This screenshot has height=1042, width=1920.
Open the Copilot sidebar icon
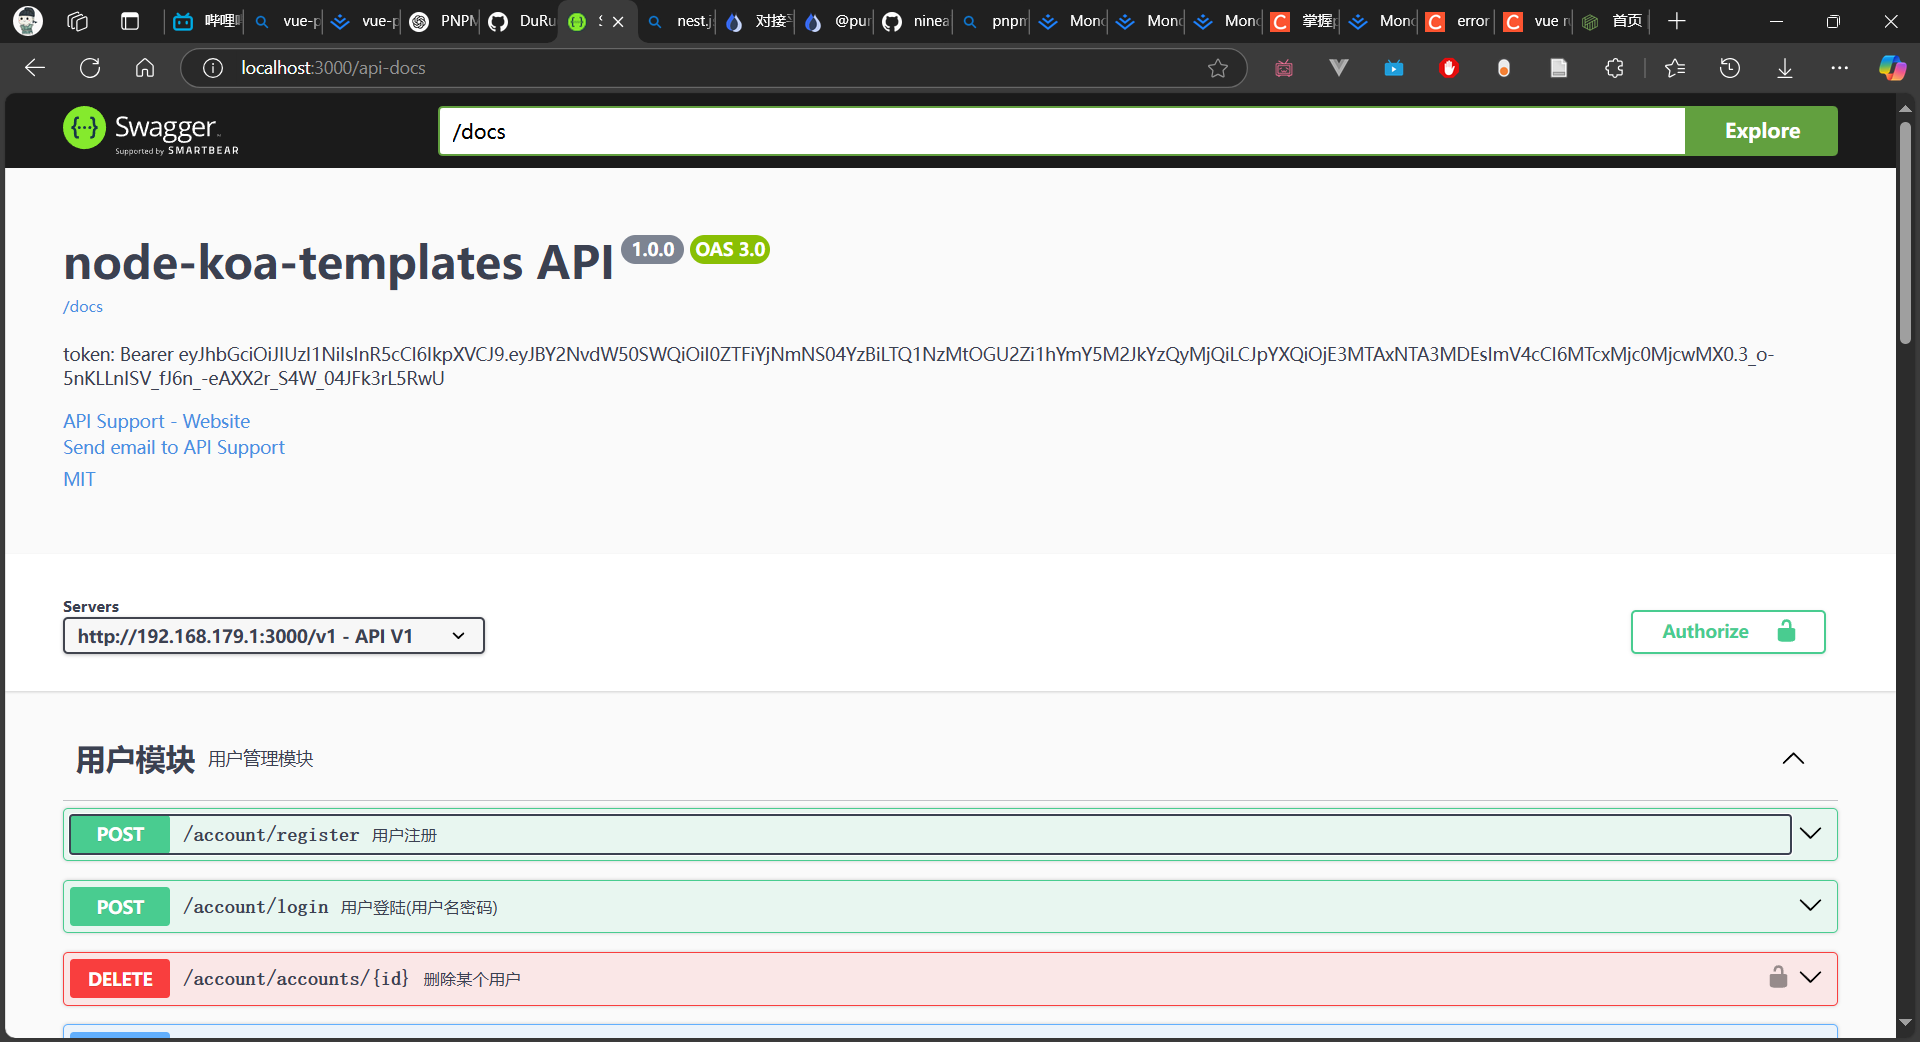pyautogui.click(x=1891, y=68)
